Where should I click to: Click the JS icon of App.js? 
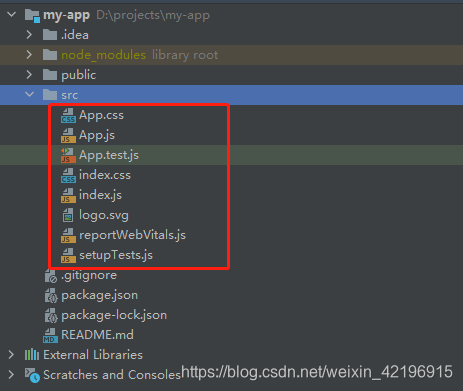click(68, 135)
